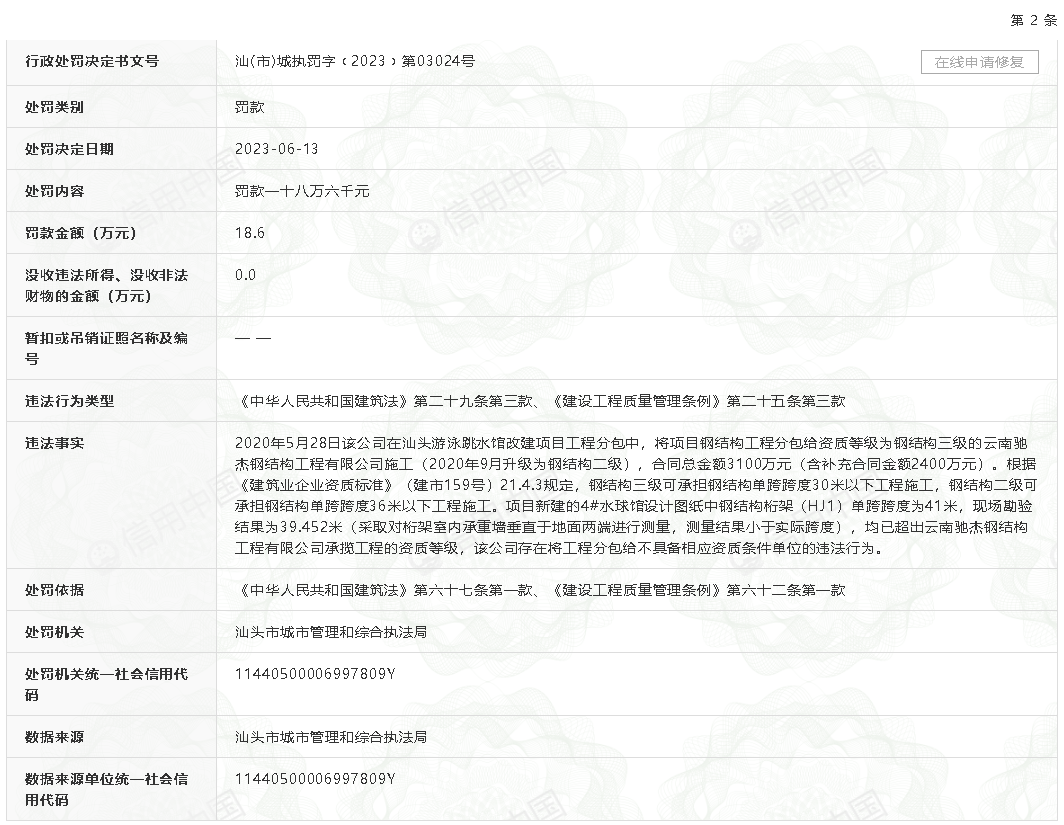The width and height of the screenshot is (1064, 825).
Task: Click the 处罚类别 label
Action: click(54, 107)
